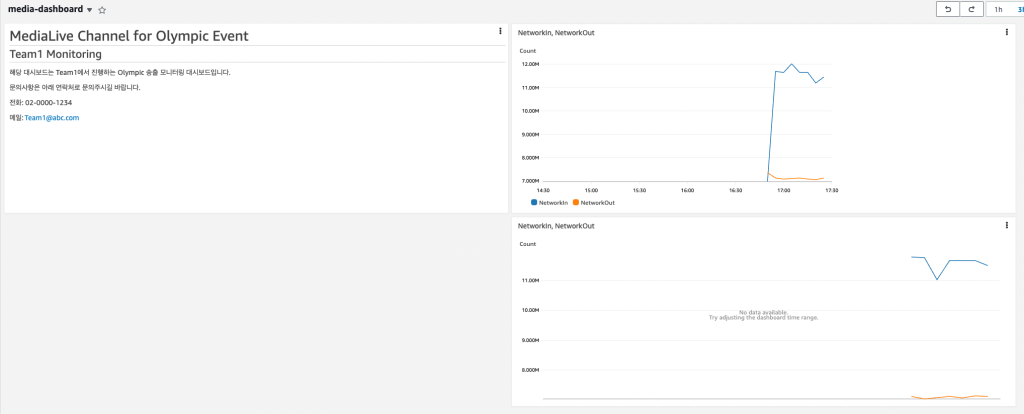The image size is (1024, 414).
Task: Open the media-dashboard name dropdown arrow
Action: (x=89, y=10)
